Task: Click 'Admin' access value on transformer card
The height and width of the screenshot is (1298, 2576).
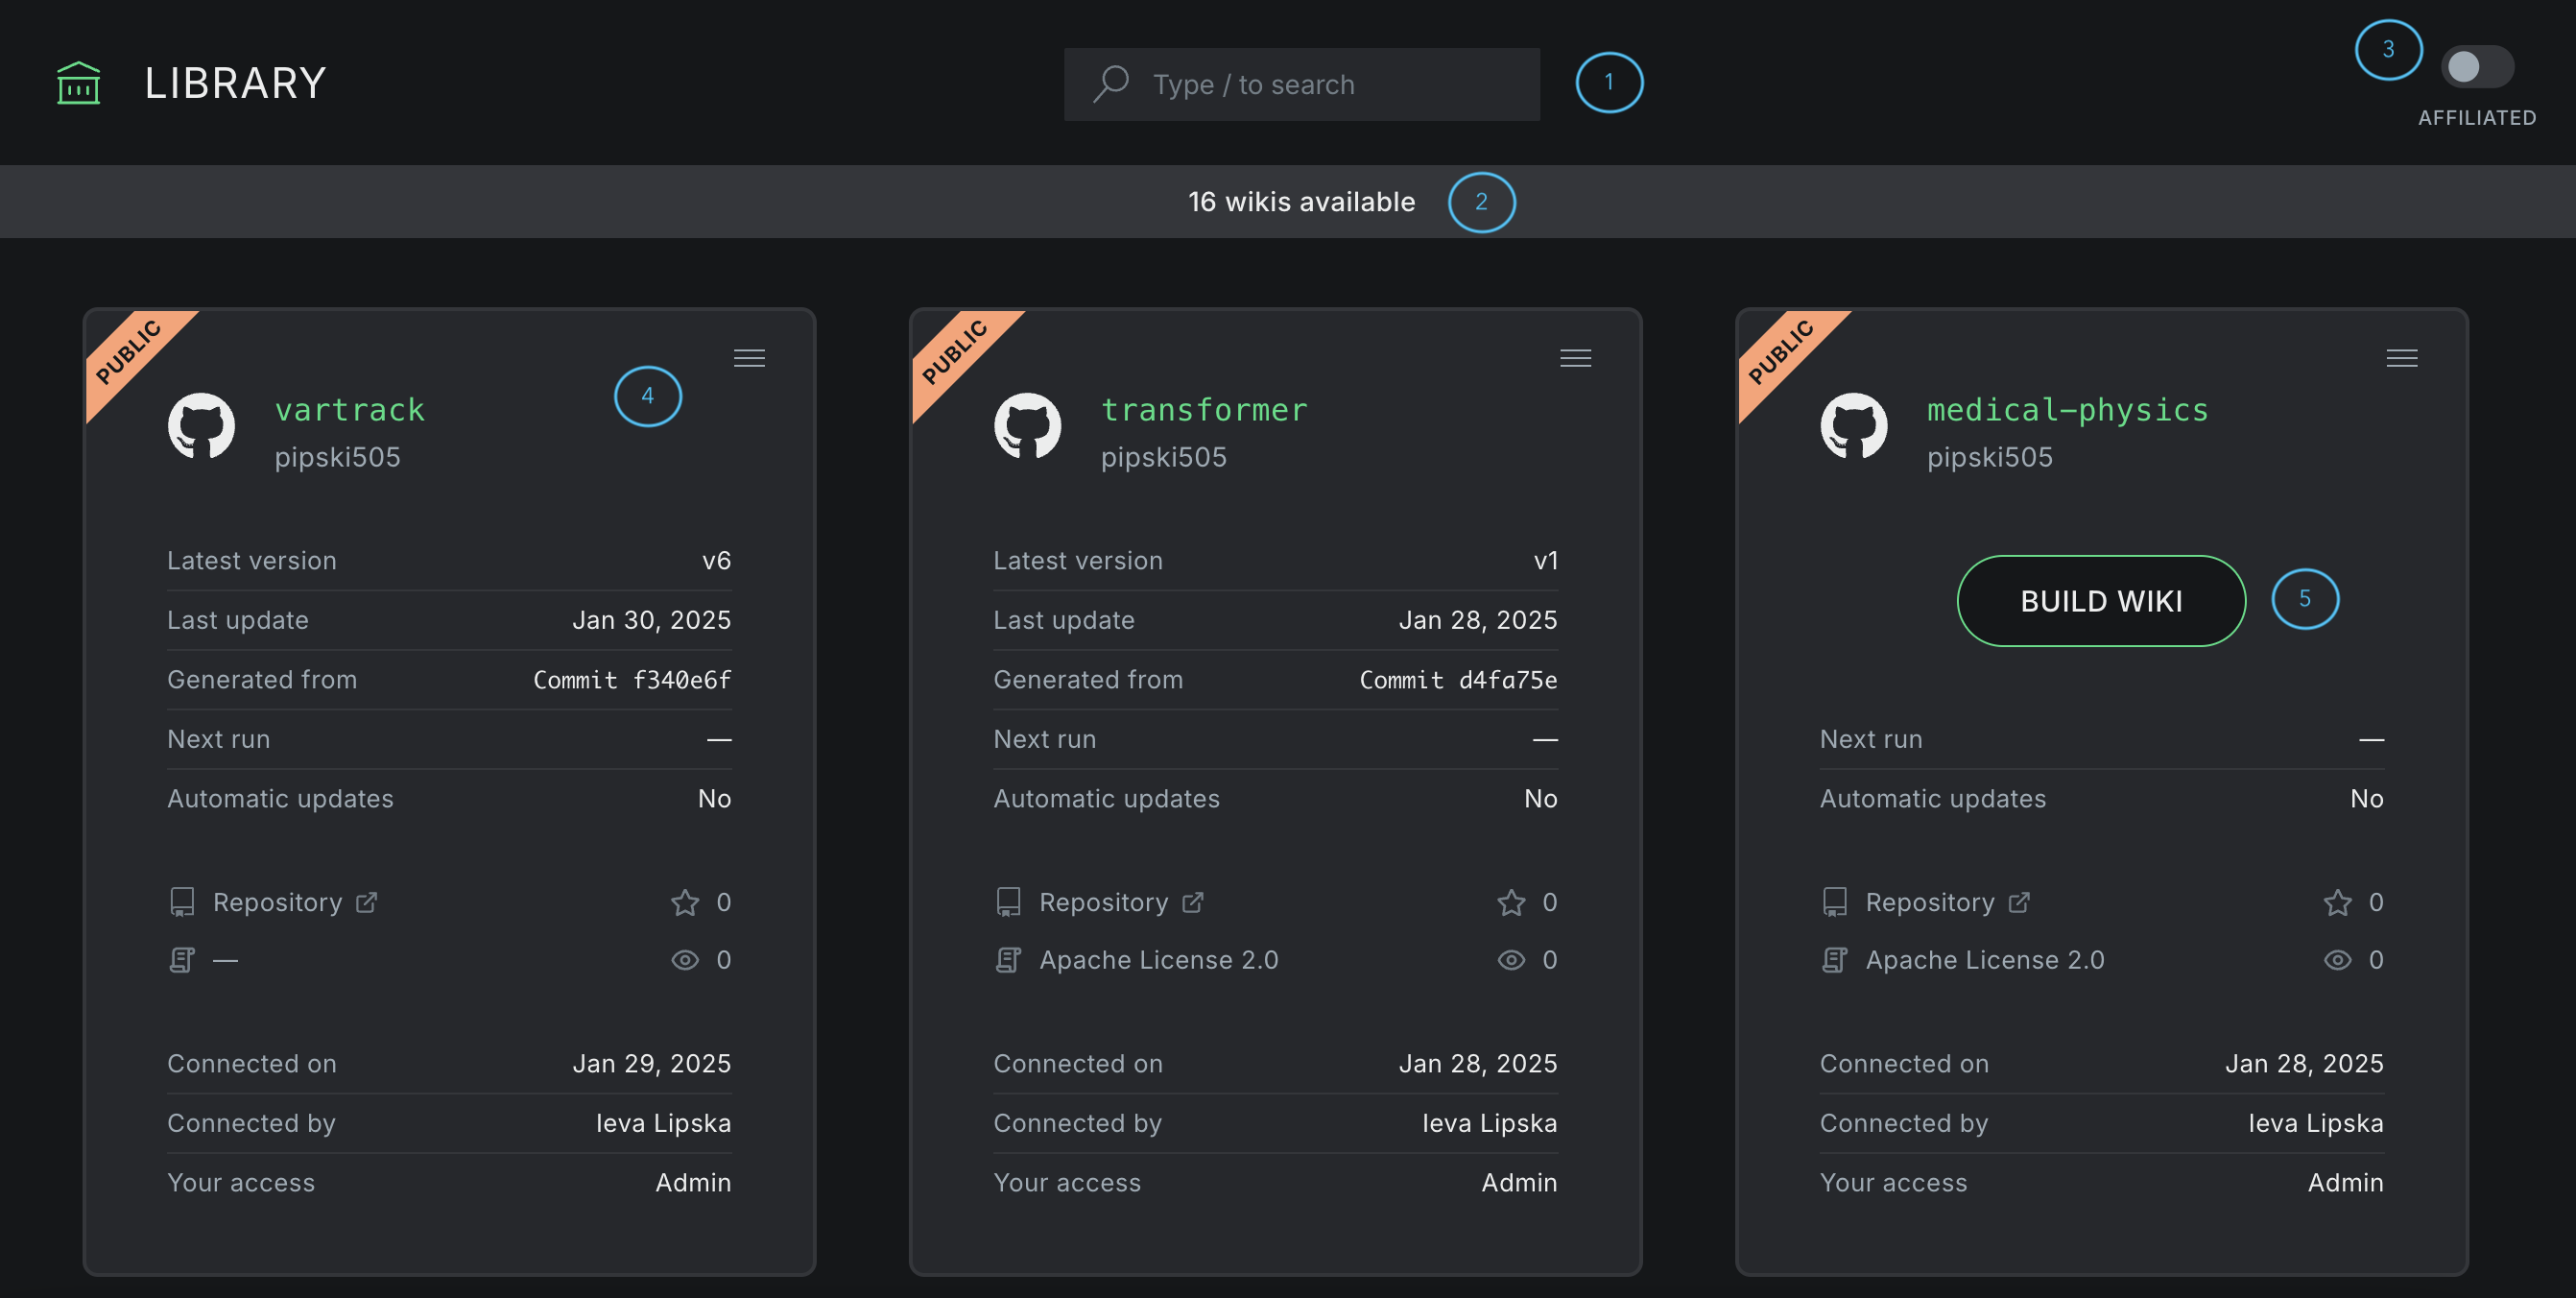Action: [x=1519, y=1182]
